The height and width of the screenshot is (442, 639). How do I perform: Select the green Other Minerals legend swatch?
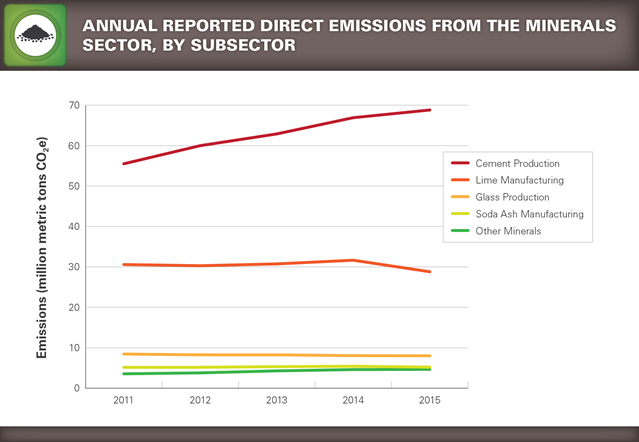[x=460, y=231]
